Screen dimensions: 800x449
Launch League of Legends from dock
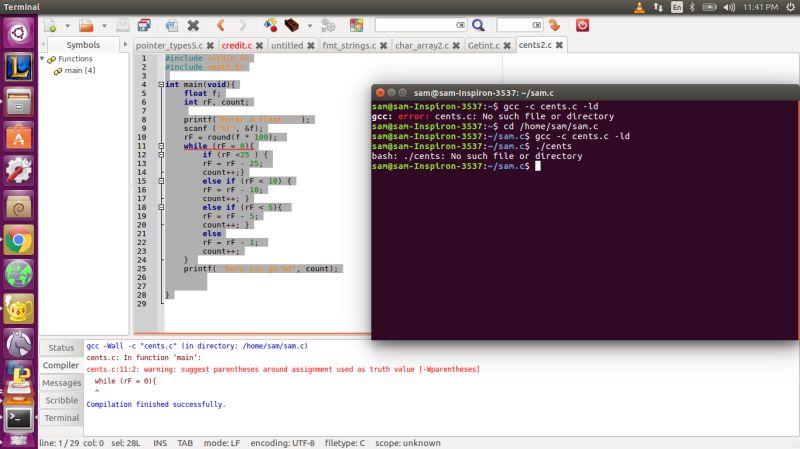19,67
